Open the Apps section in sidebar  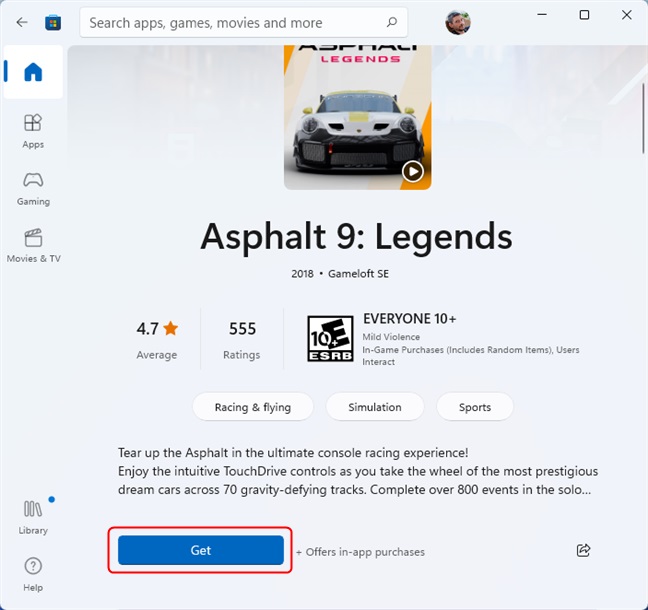click(33, 131)
